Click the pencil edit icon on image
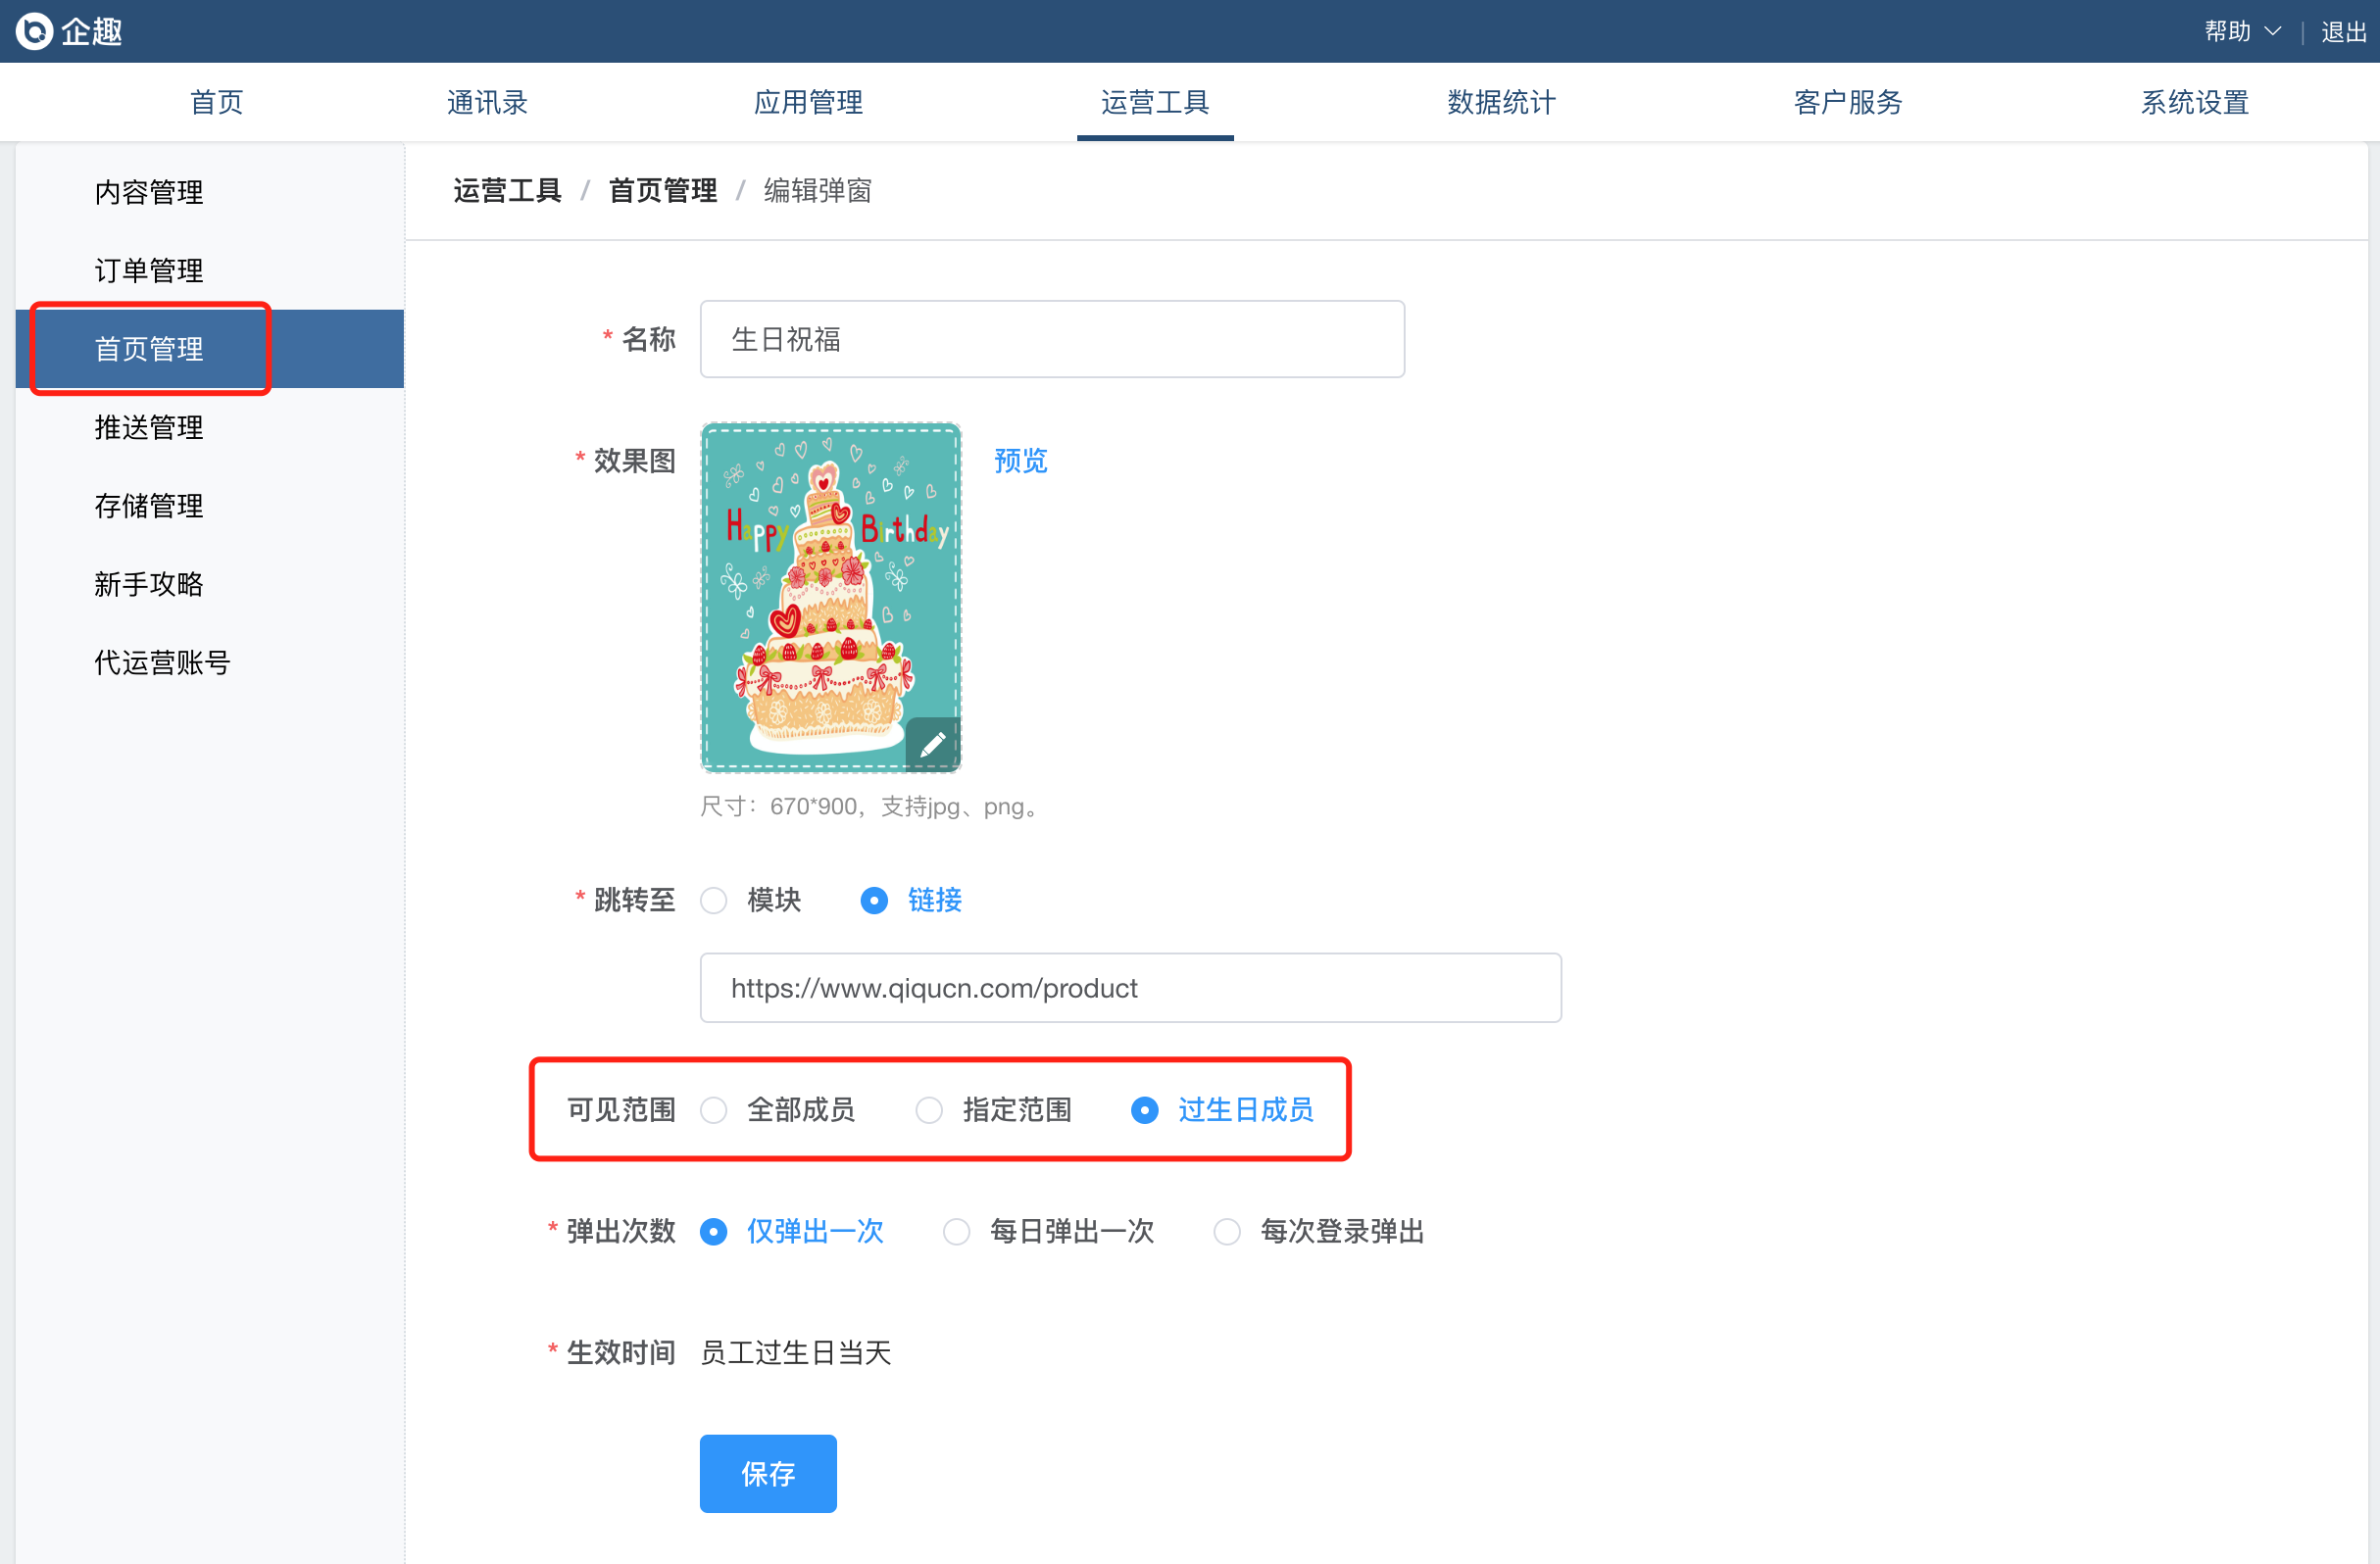Screen dimensions: 2380x1564 [x=932, y=744]
